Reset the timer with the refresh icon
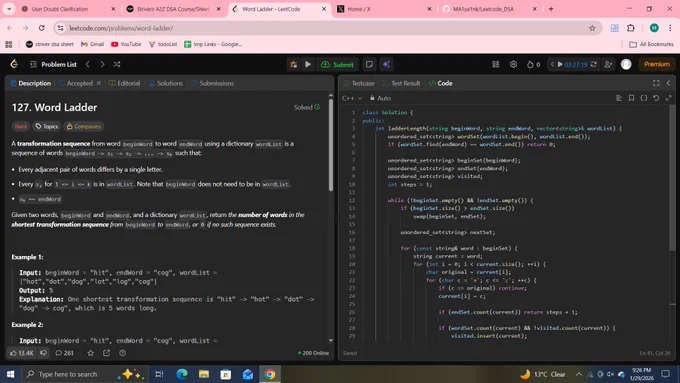This screenshot has width=680, height=383. pyautogui.click(x=593, y=64)
